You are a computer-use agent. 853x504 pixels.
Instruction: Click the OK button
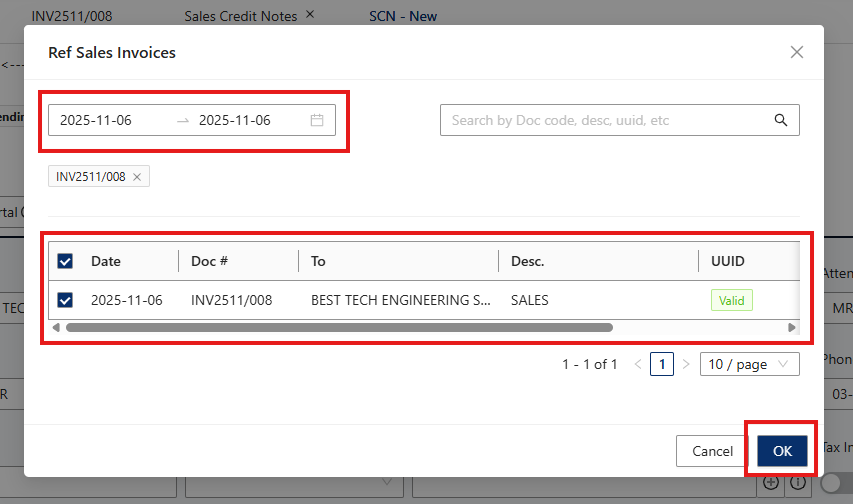782,451
